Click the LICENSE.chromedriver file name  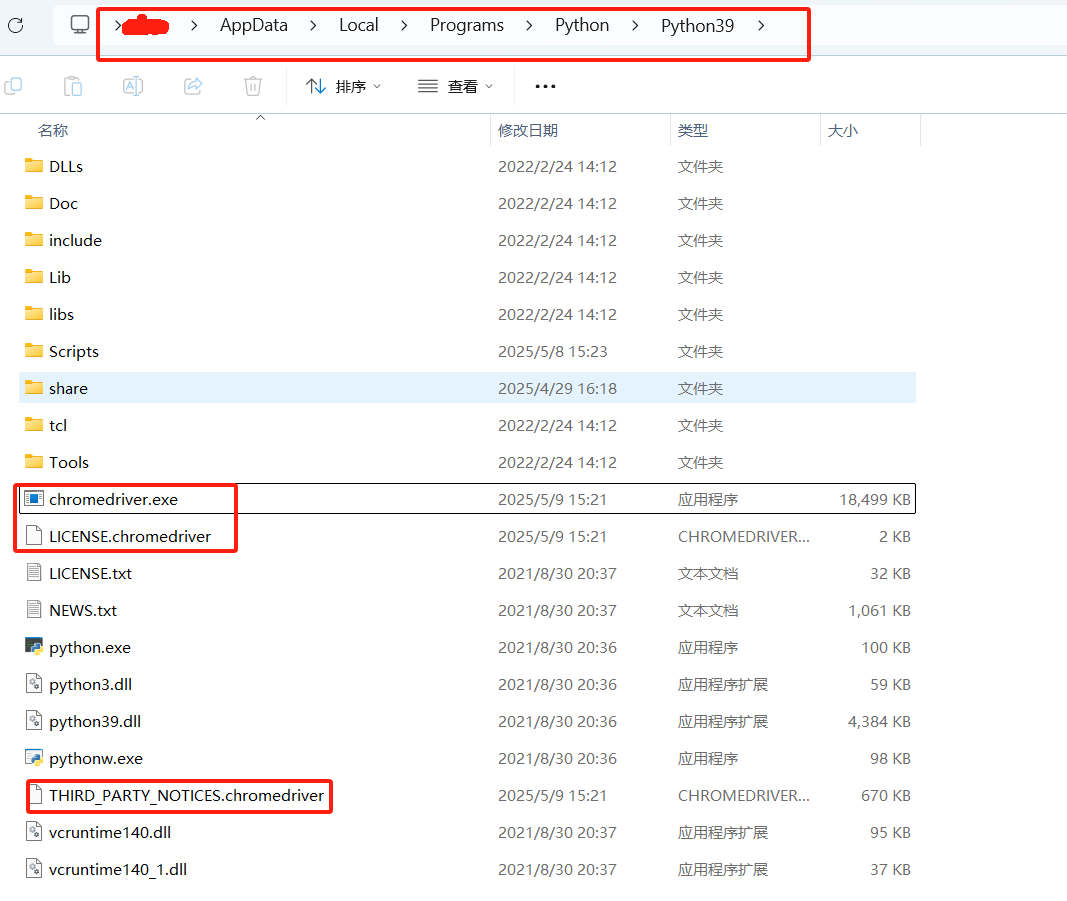(x=130, y=537)
